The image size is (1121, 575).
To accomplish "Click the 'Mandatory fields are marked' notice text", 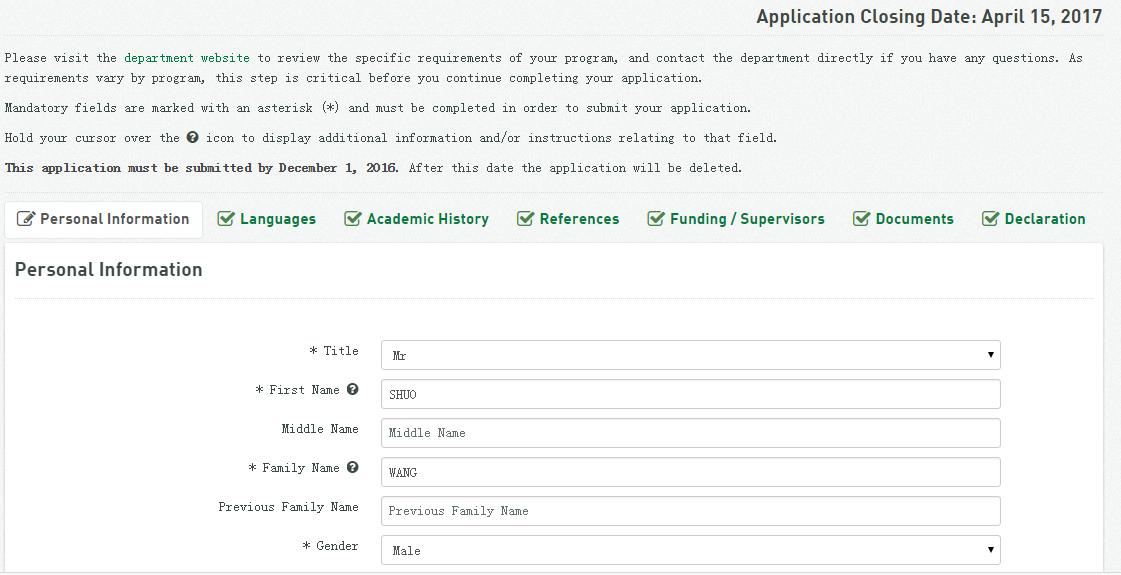I will (377, 108).
